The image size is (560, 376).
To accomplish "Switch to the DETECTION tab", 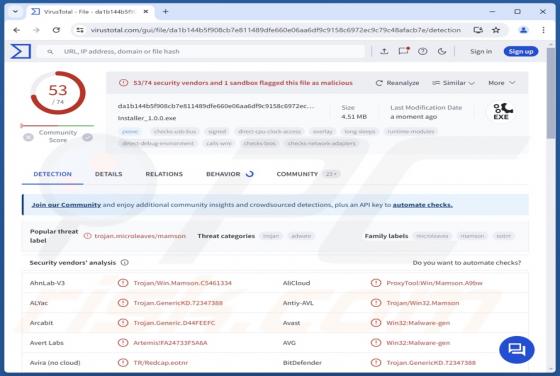I will click(52, 174).
